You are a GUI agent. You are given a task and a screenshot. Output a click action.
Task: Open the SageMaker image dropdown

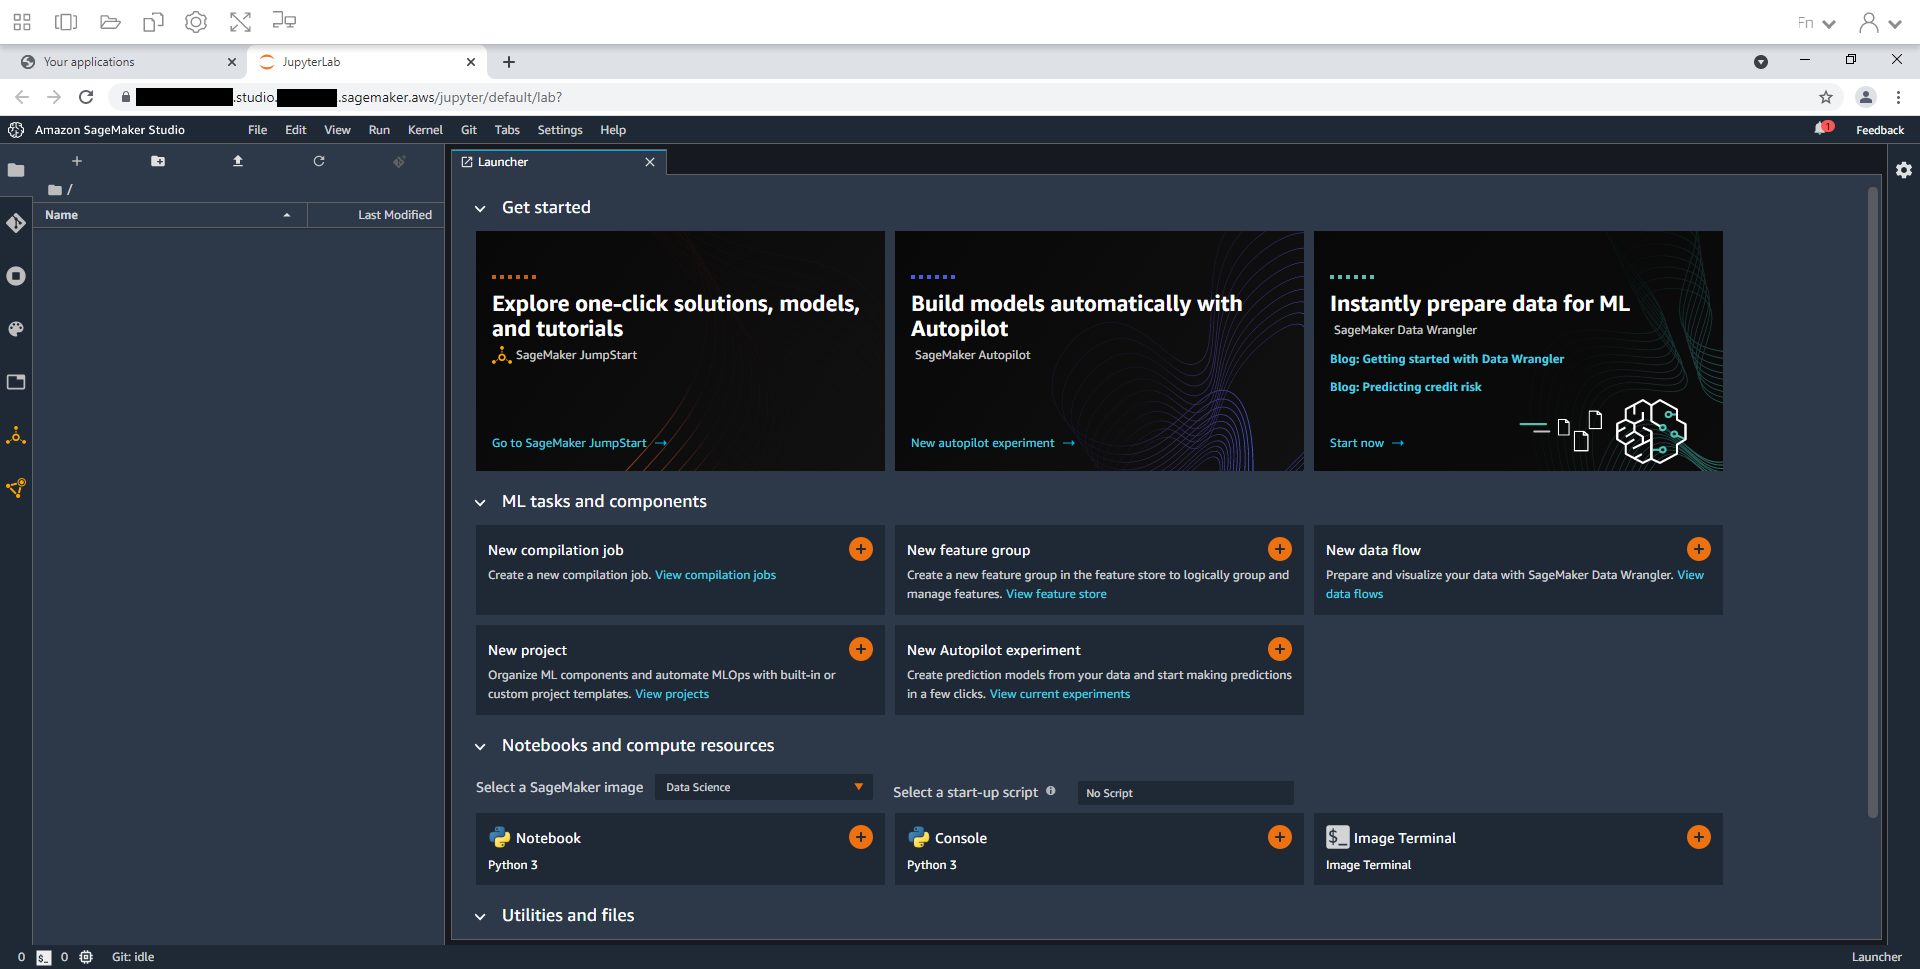tap(764, 787)
